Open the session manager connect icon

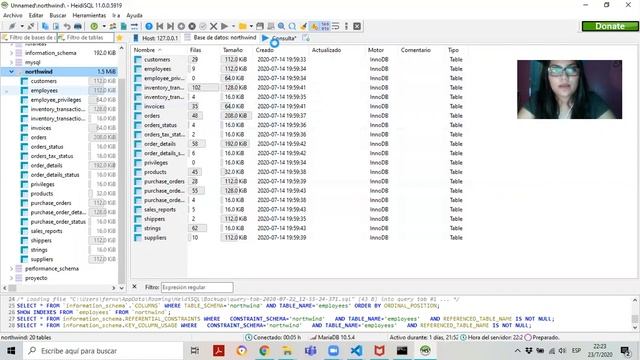12,26
